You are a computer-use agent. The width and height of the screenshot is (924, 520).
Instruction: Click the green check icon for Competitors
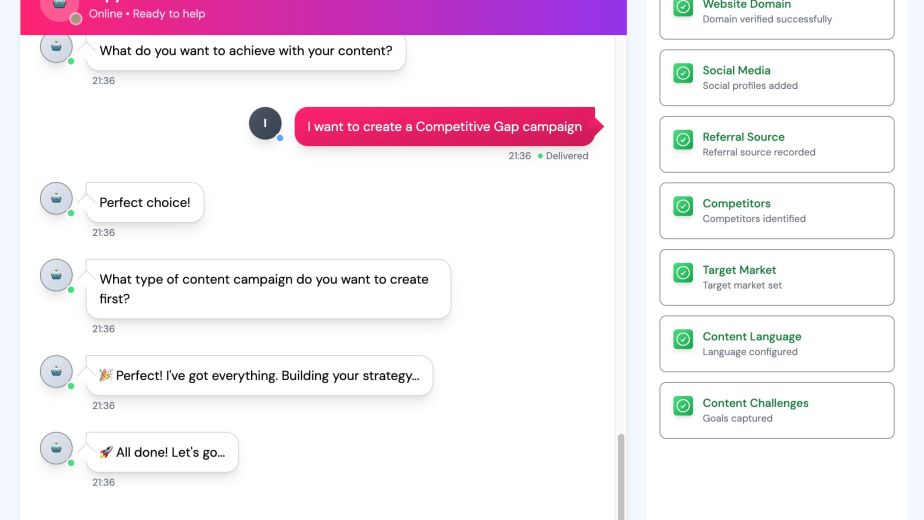click(683, 207)
